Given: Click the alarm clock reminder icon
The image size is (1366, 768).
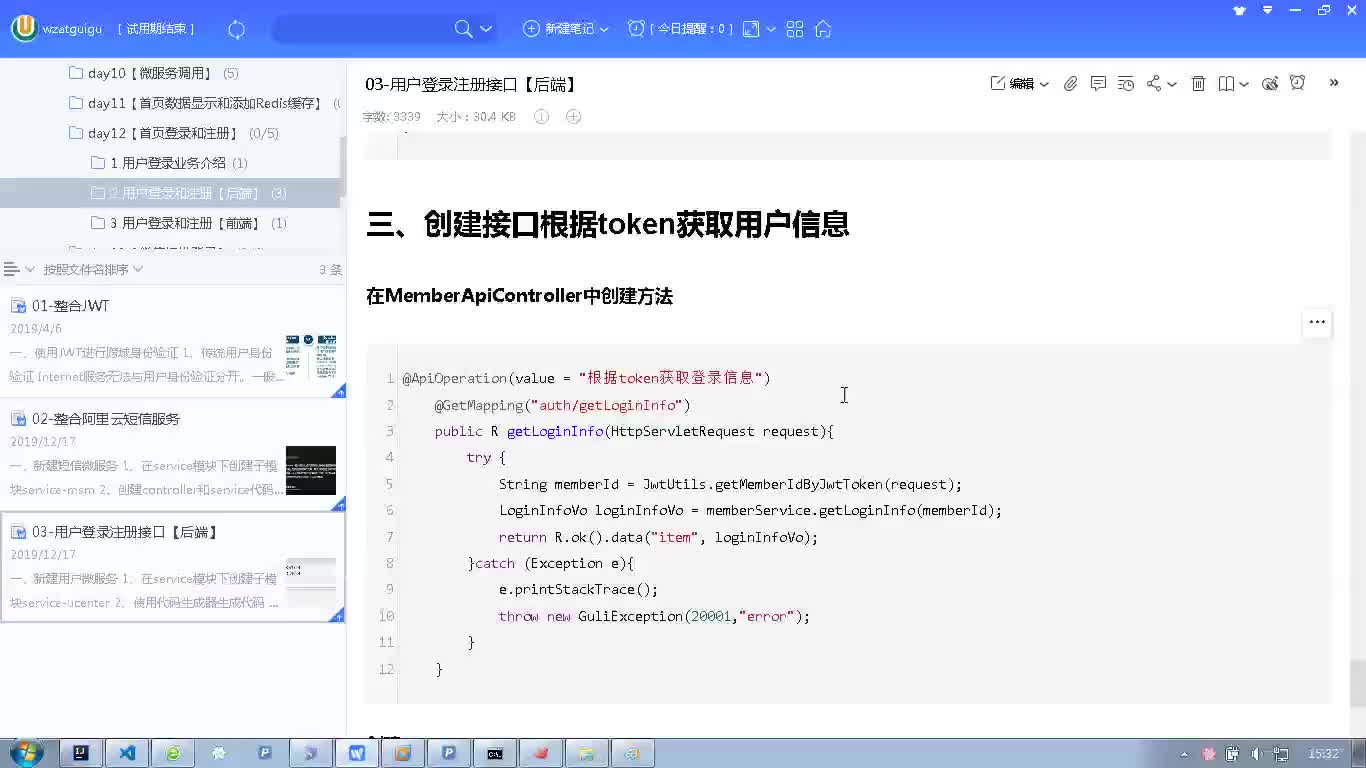Looking at the screenshot, I should [x=1298, y=83].
